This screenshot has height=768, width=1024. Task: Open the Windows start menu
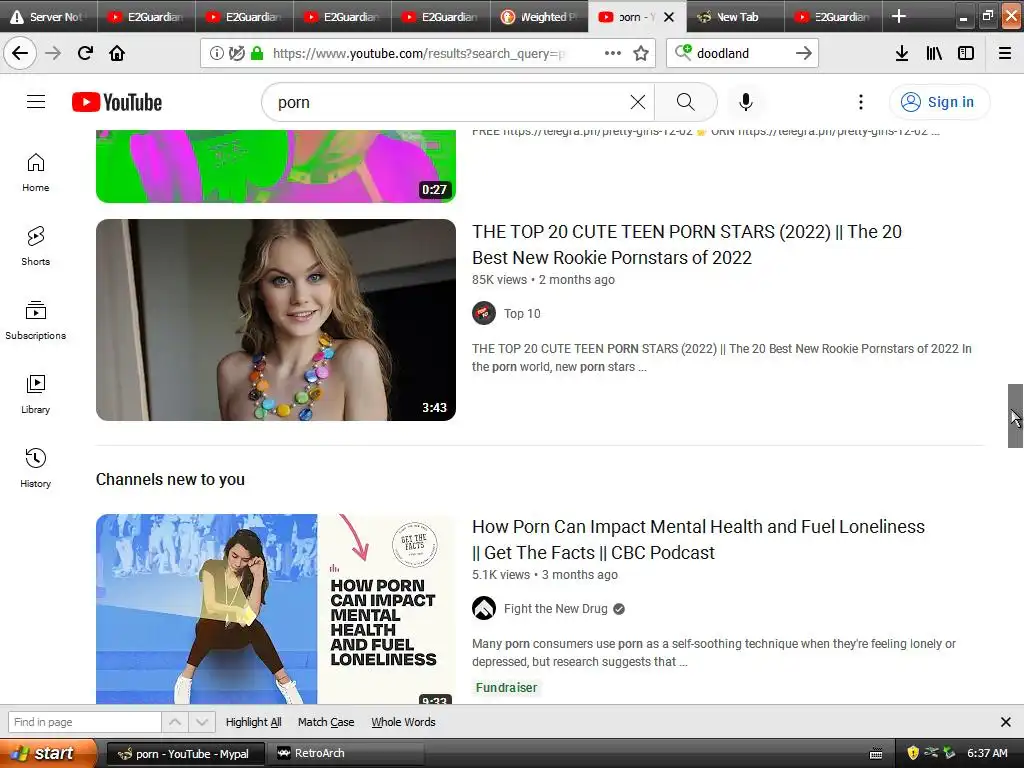[x=48, y=753]
